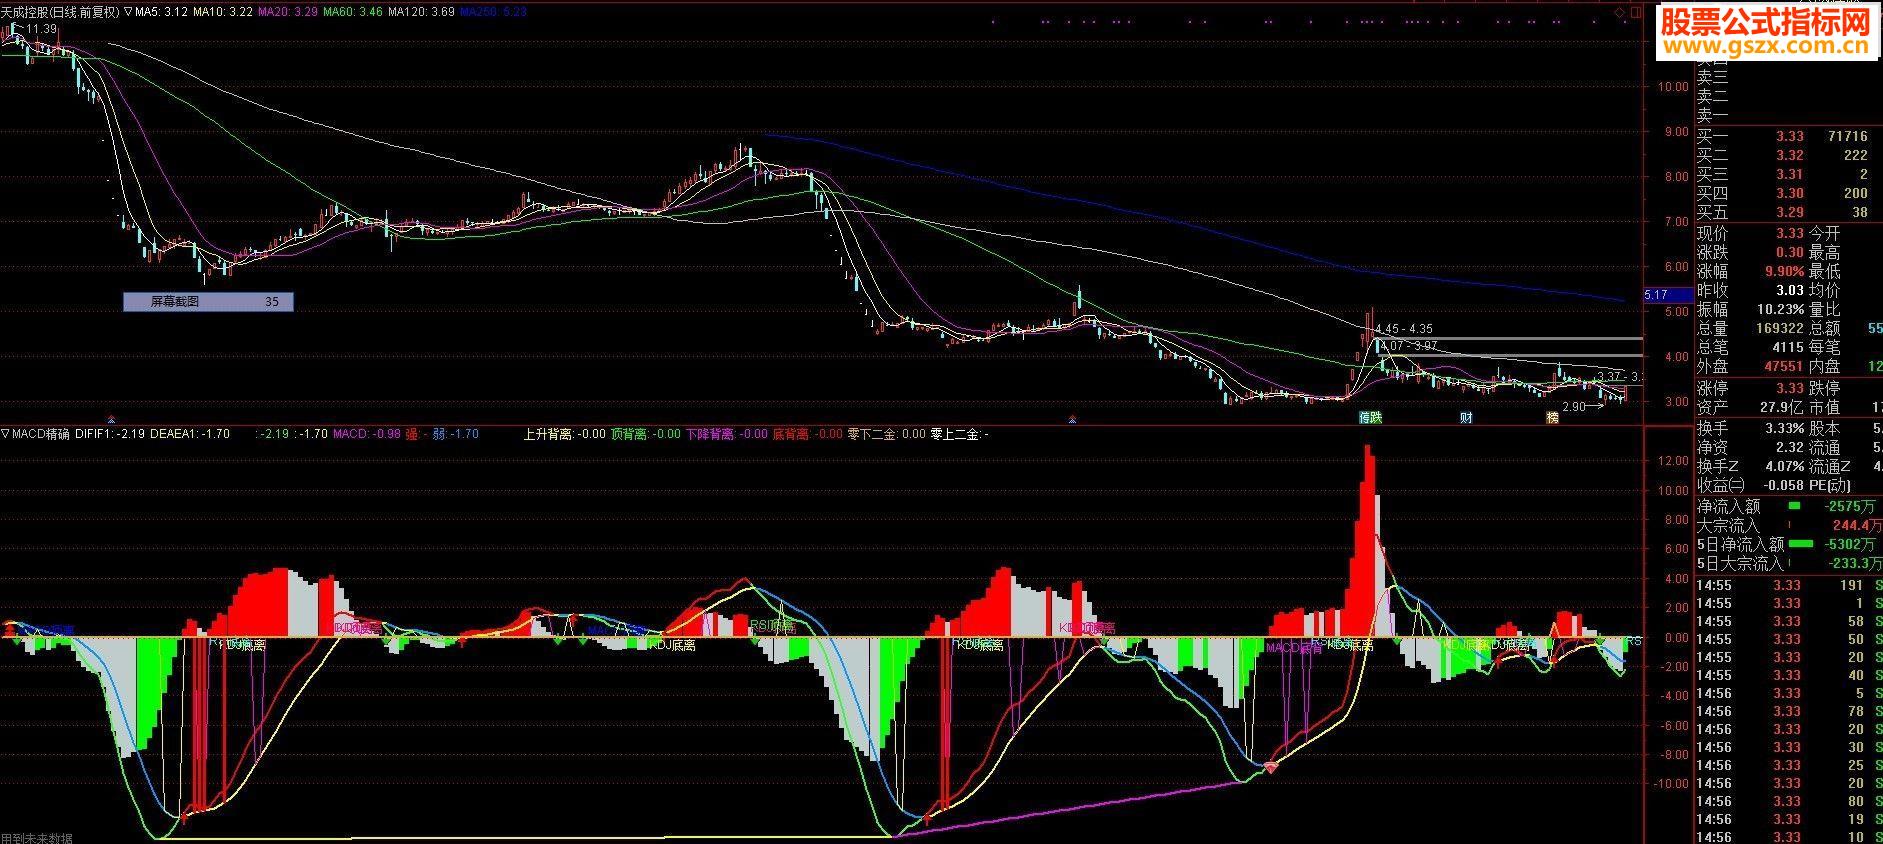Image resolution: width=1883 pixels, height=844 pixels.
Task: Click the 榜 marker under the price chart
Action: coord(1552,417)
